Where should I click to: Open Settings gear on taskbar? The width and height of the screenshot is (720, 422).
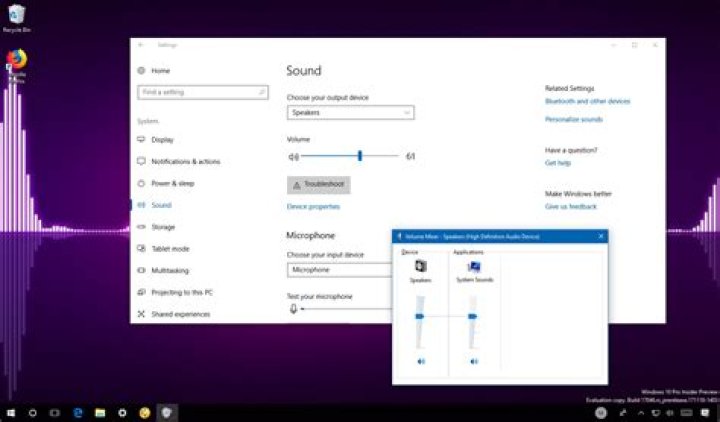click(122, 413)
